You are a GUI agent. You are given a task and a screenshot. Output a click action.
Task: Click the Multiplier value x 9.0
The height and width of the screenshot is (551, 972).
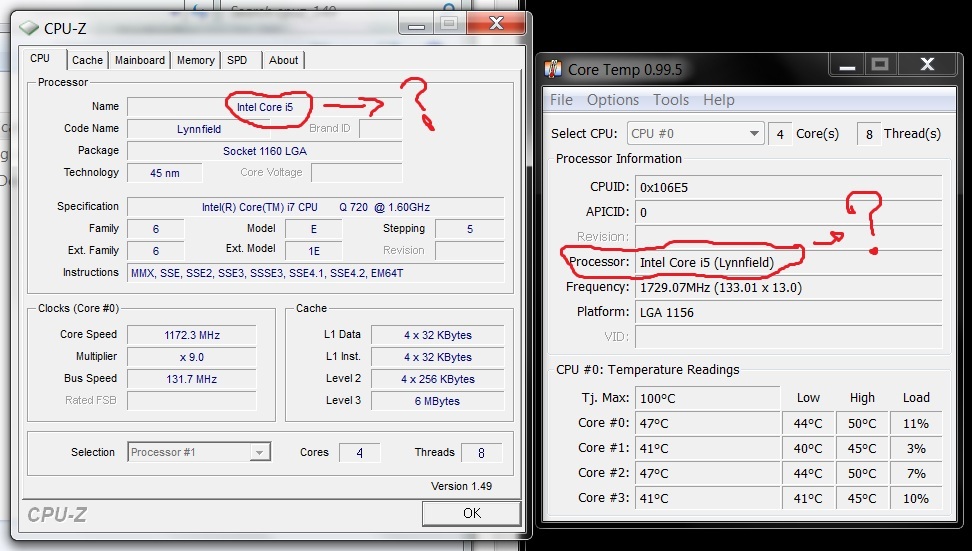point(192,358)
